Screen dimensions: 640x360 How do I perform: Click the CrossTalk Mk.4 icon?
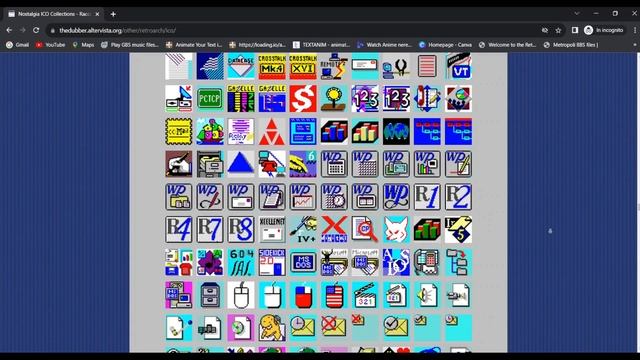pyautogui.click(x=272, y=66)
